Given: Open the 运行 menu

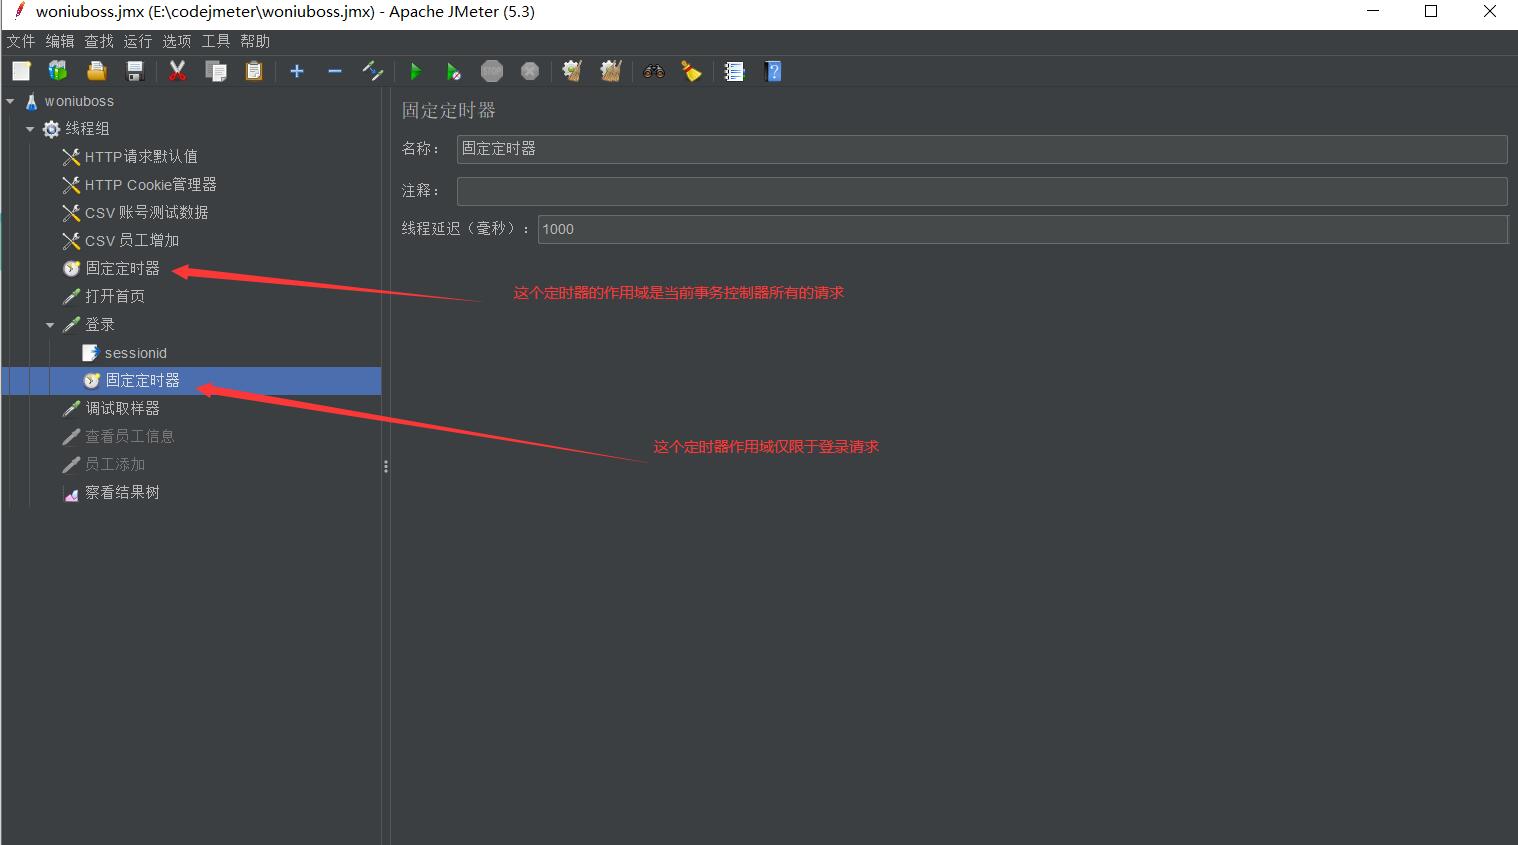Looking at the screenshot, I should click(138, 41).
